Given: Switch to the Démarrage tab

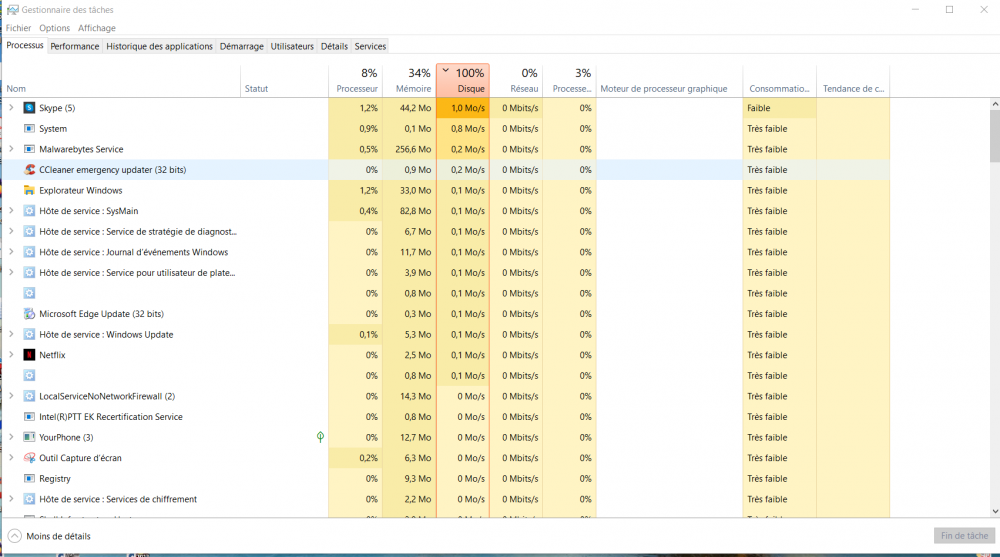Looking at the screenshot, I should coord(242,46).
